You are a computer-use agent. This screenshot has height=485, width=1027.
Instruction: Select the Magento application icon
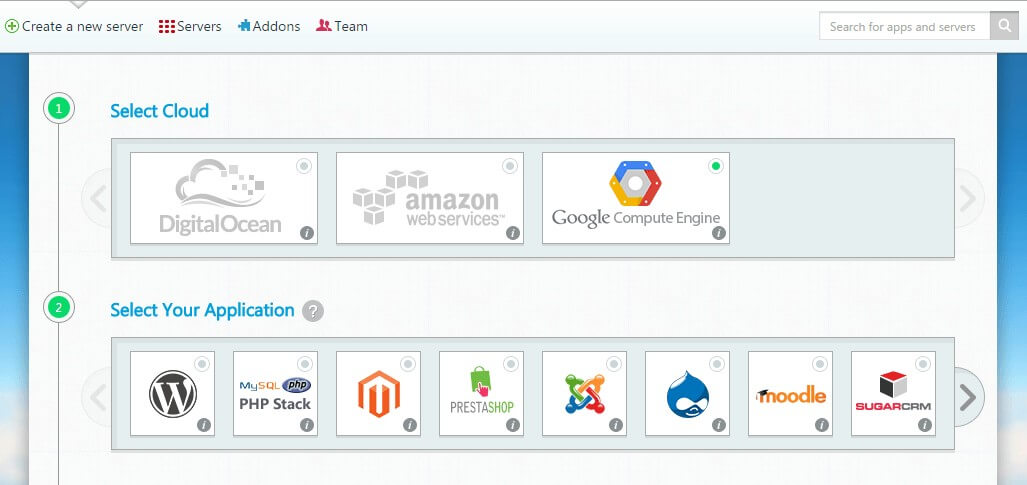[378, 394]
